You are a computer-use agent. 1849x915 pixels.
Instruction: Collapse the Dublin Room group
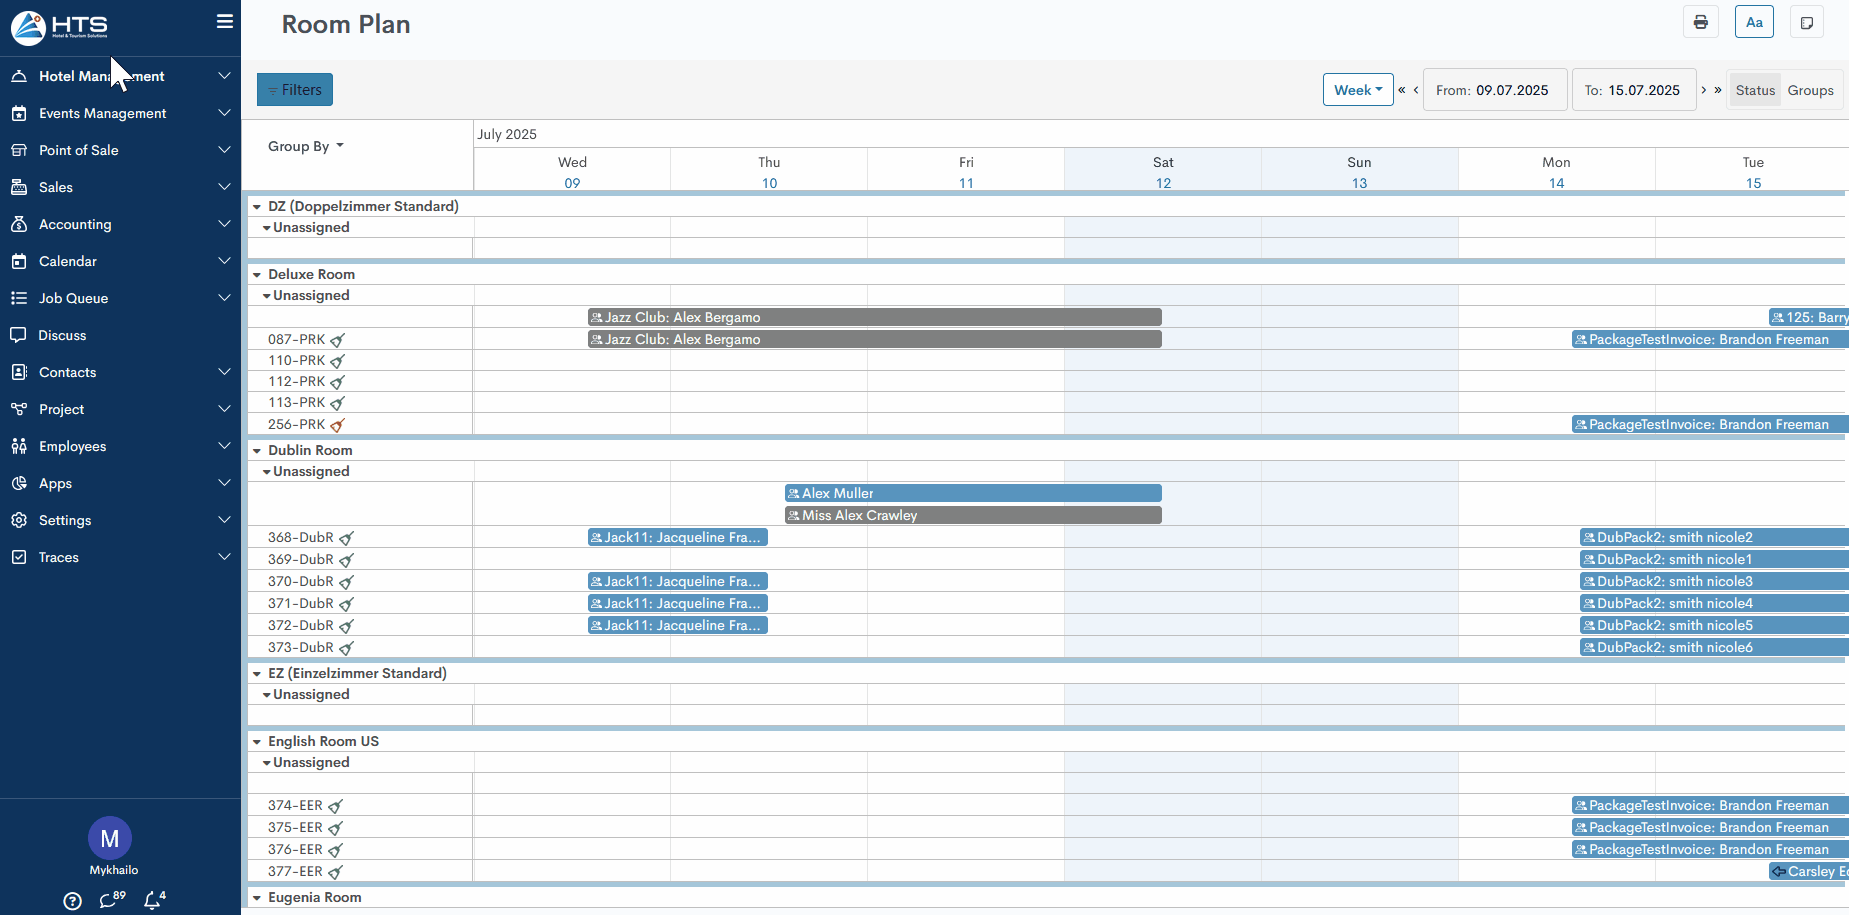click(257, 451)
